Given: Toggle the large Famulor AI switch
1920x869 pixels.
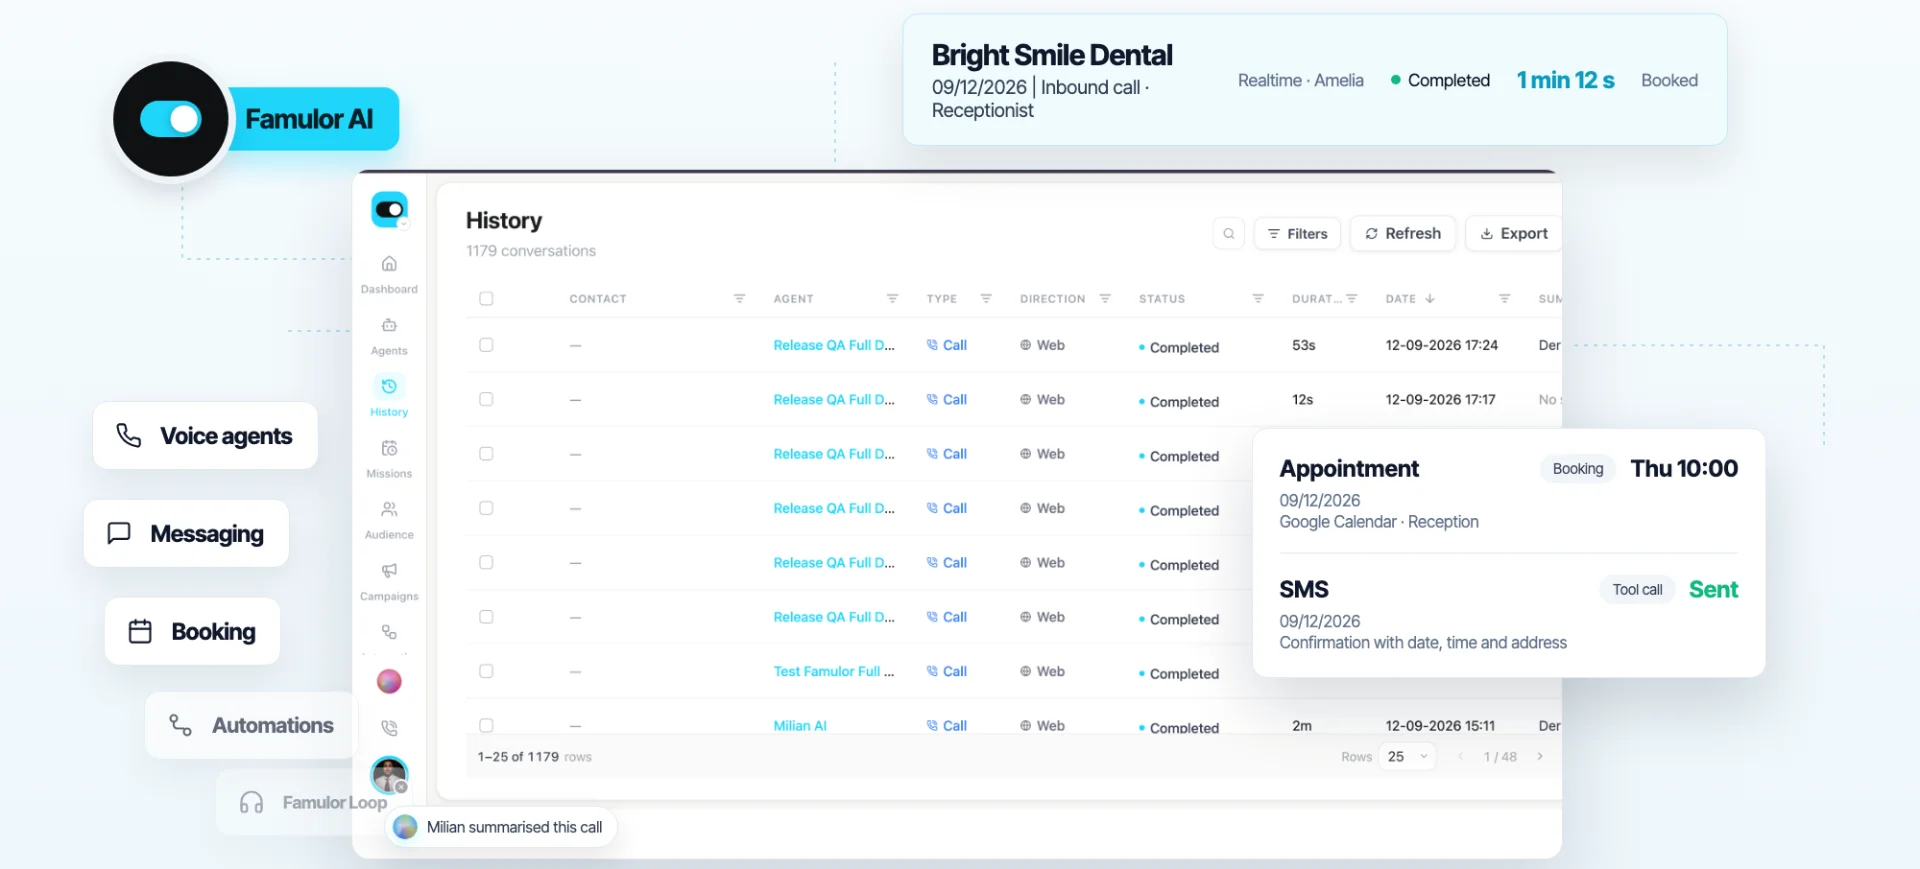Looking at the screenshot, I should coord(171,119).
